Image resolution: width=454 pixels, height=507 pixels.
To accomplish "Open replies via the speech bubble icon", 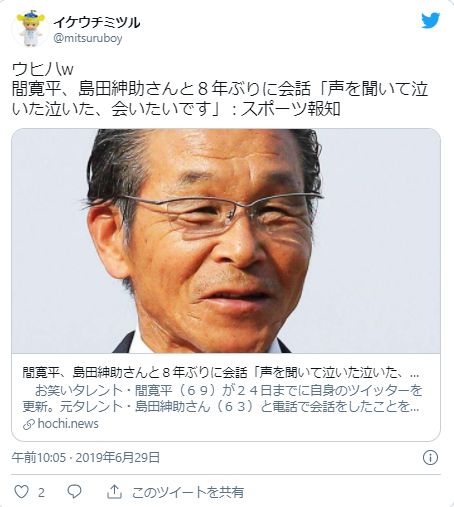I will coord(74,492).
